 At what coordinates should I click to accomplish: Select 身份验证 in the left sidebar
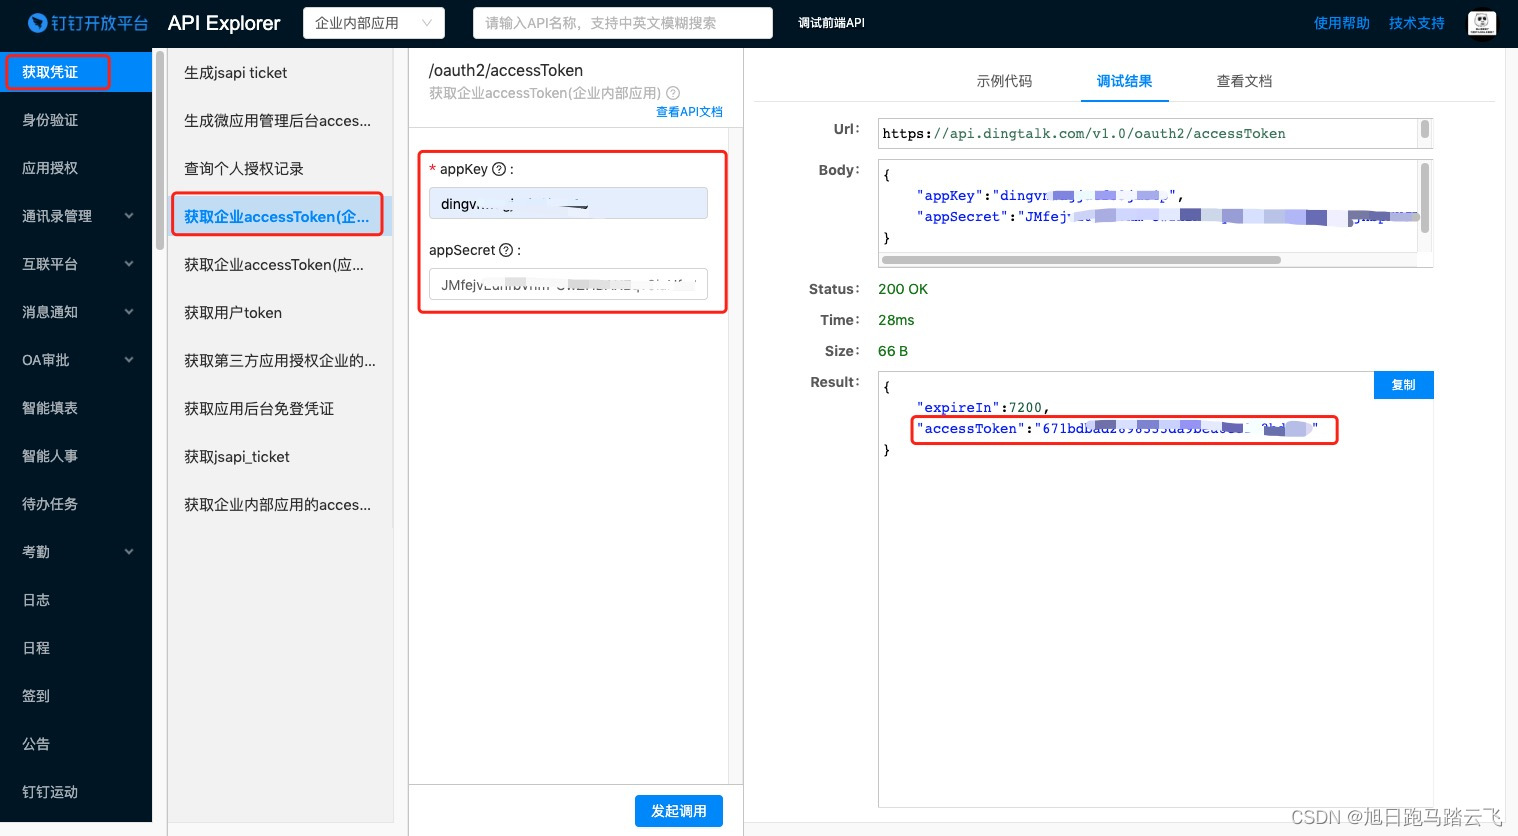[x=76, y=120]
